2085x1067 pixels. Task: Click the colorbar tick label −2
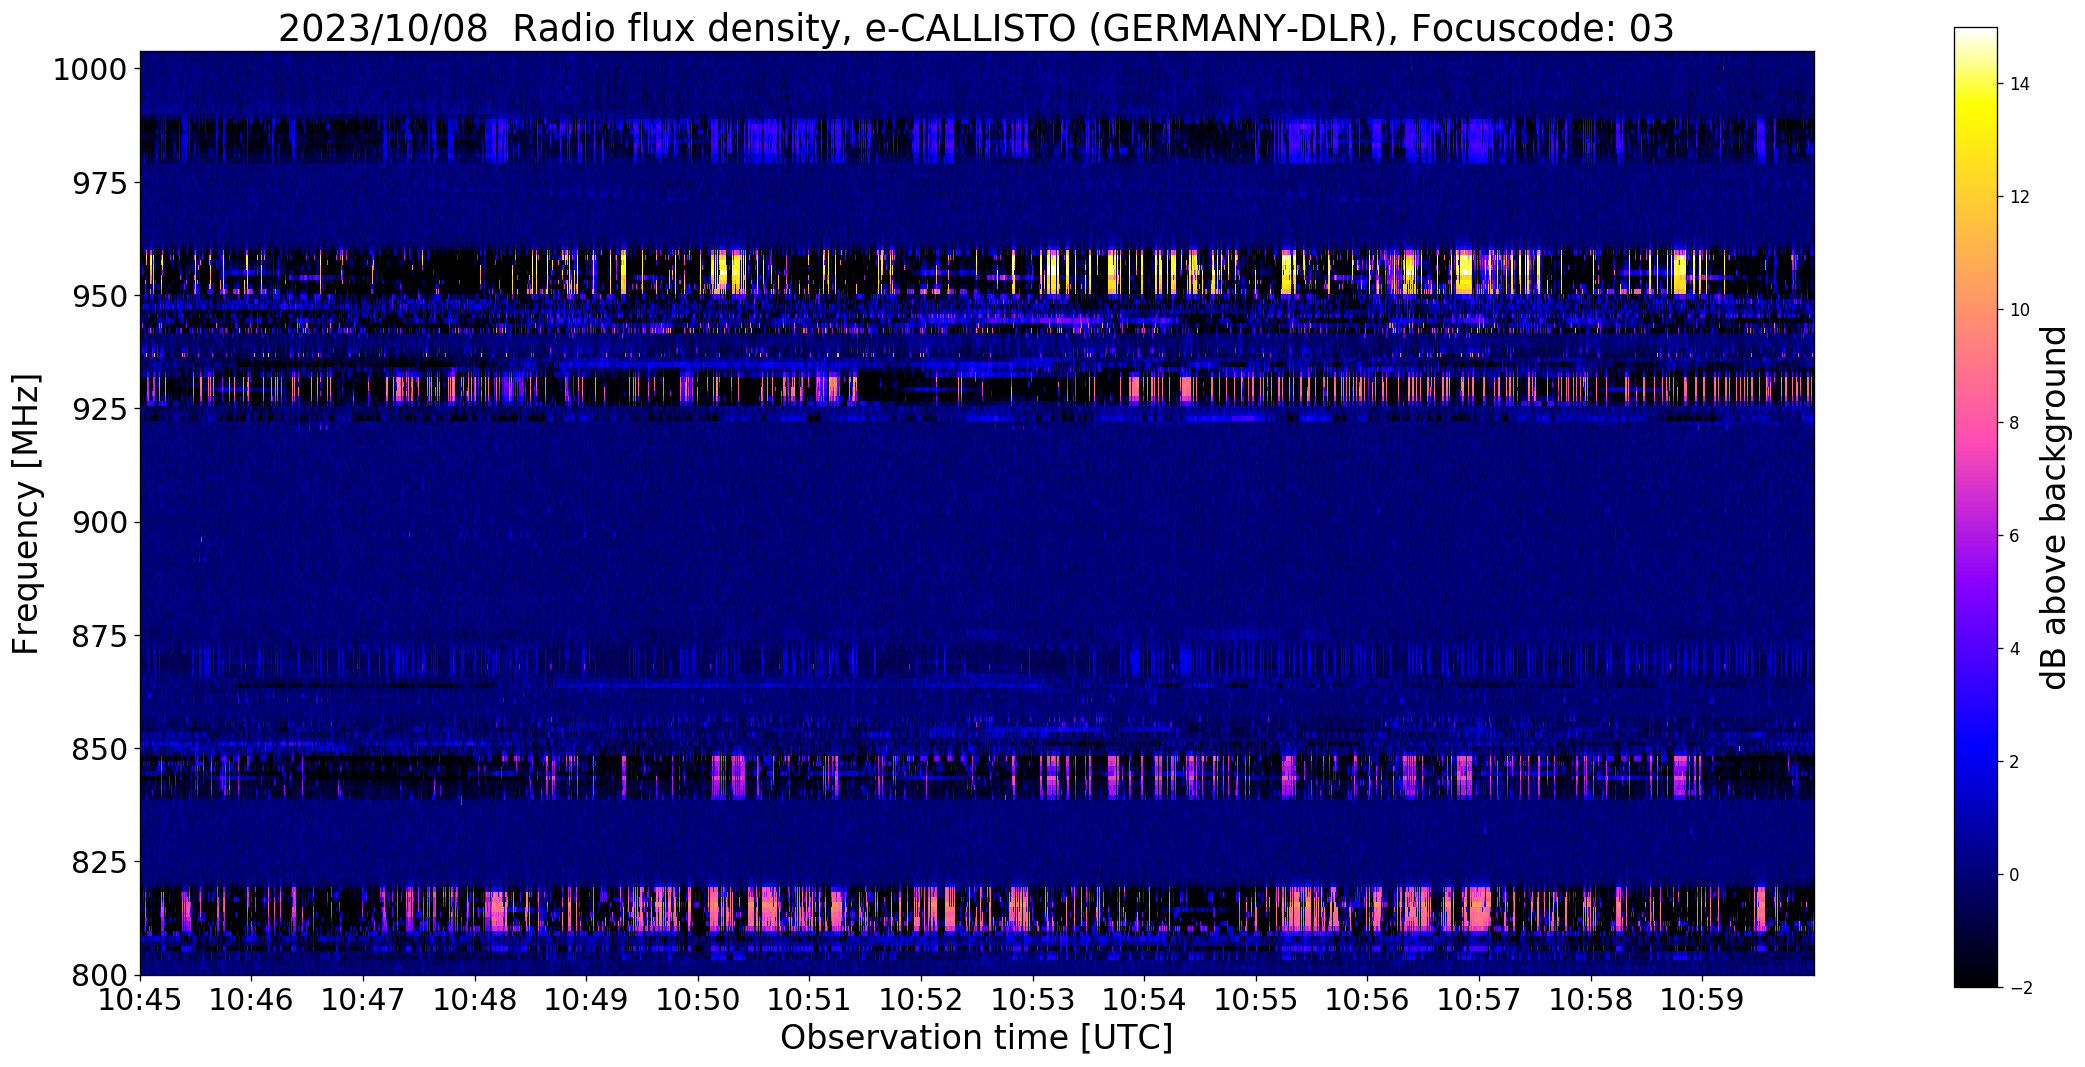coord(2020,988)
